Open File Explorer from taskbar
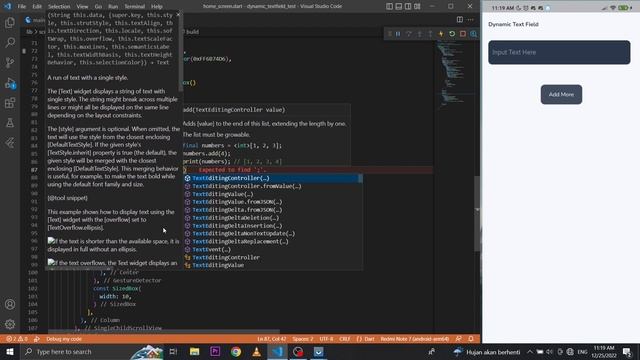640x360 pixels. pyautogui.click(x=194, y=352)
